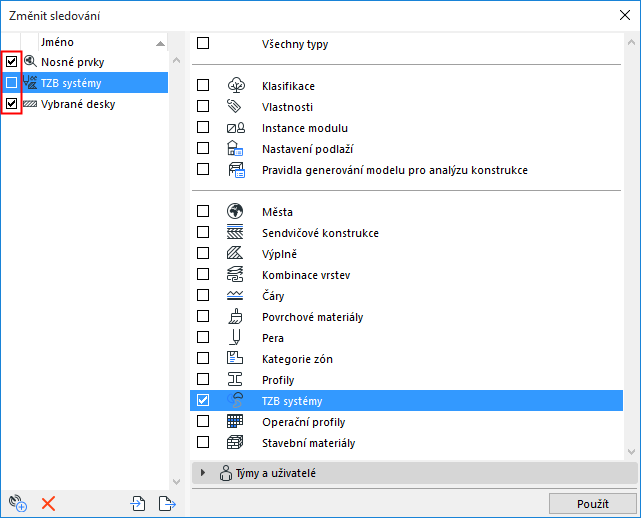The width and height of the screenshot is (641, 518).
Task: Click the Operační profily grid icon
Action: 235,421
